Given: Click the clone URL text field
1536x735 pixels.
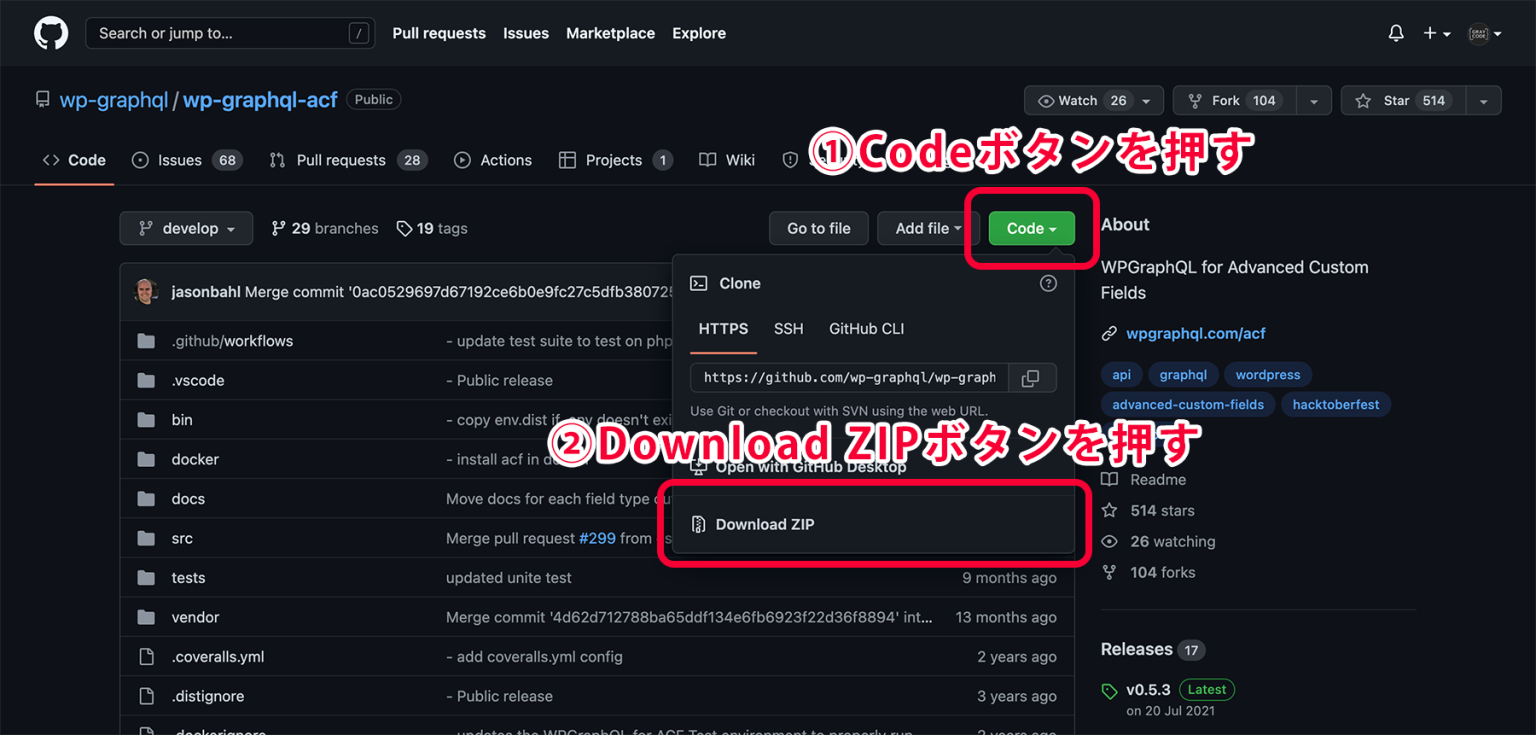Looking at the screenshot, I should click(x=849, y=378).
